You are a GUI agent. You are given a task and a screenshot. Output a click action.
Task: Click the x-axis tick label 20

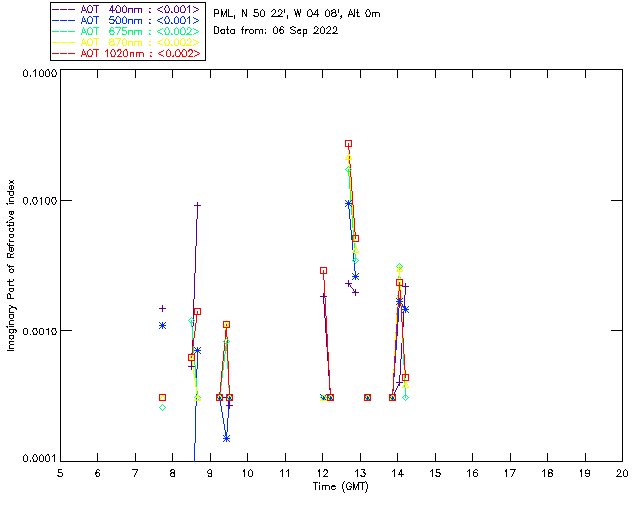(622, 473)
